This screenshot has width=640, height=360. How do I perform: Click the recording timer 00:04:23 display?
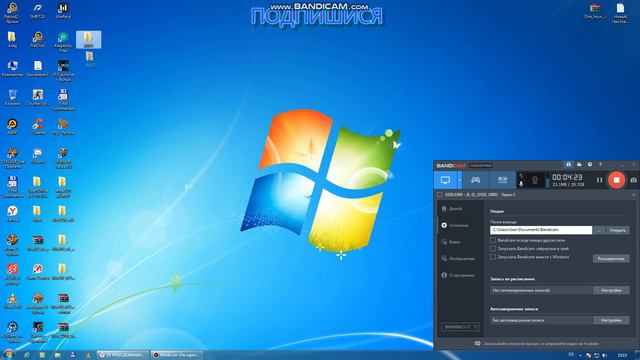pos(567,177)
